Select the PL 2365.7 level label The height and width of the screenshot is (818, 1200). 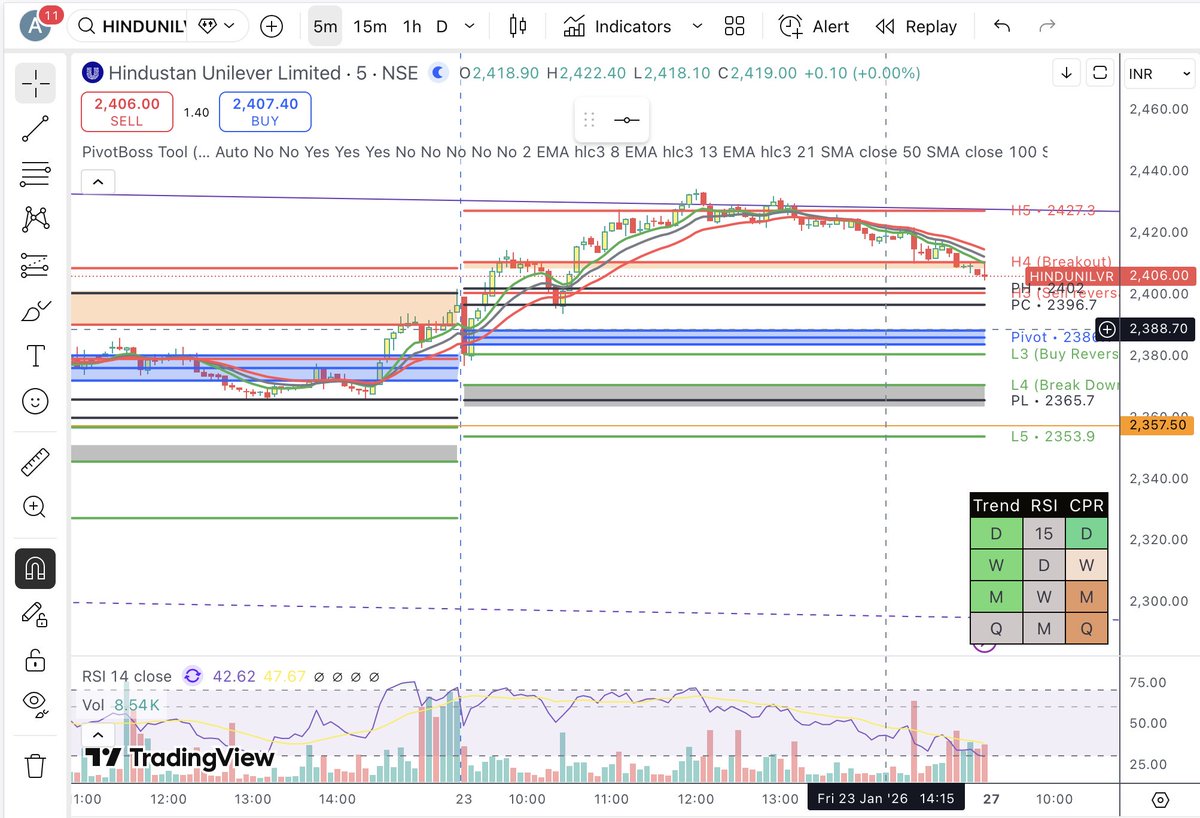pyautogui.click(x=1052, y=400)
